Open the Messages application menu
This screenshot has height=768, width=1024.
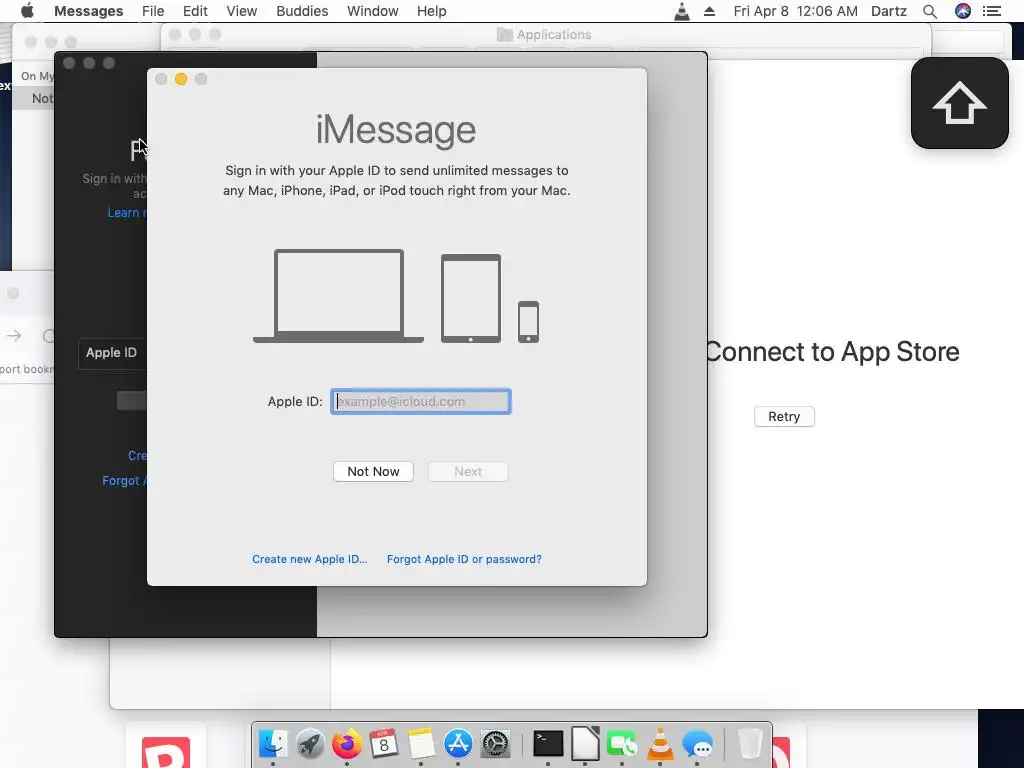point(89,11)
